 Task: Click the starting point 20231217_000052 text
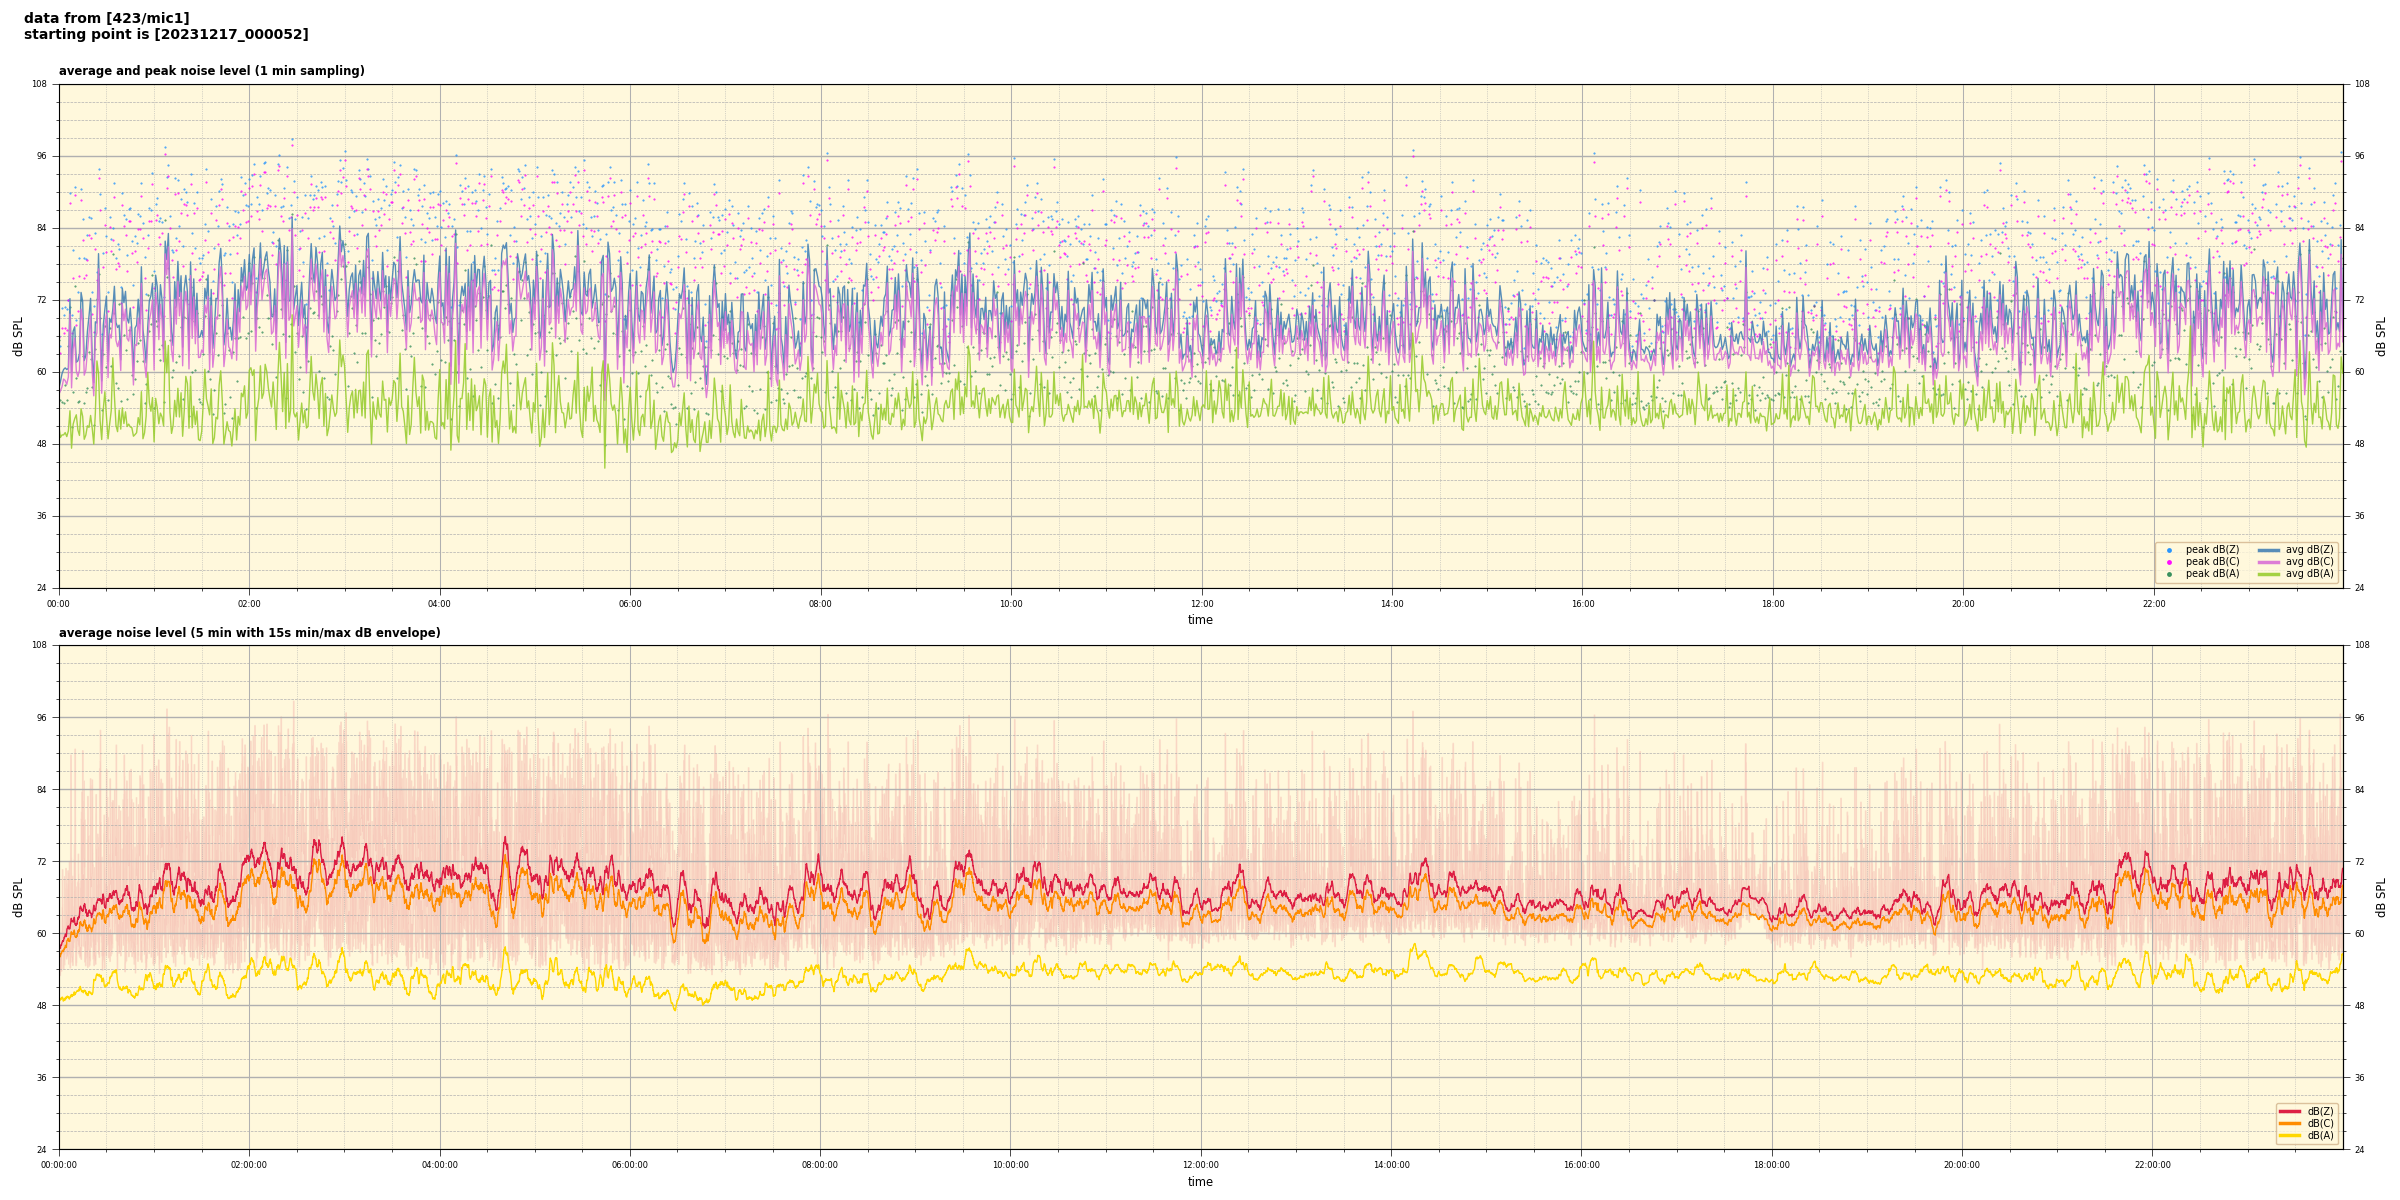click(166, 35)
